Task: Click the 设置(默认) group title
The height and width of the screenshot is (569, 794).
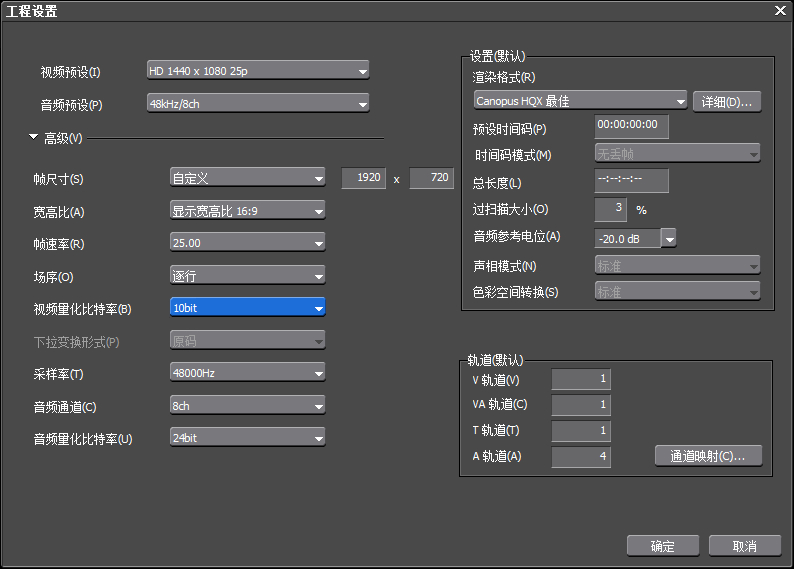Action: (498, 56)
